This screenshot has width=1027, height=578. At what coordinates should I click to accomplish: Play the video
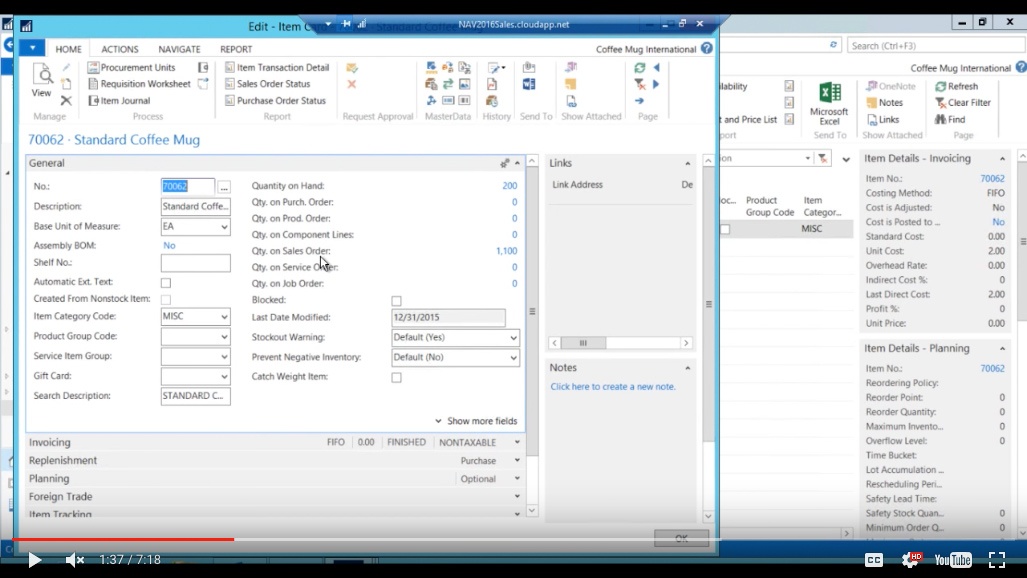[x=34, y=560]
